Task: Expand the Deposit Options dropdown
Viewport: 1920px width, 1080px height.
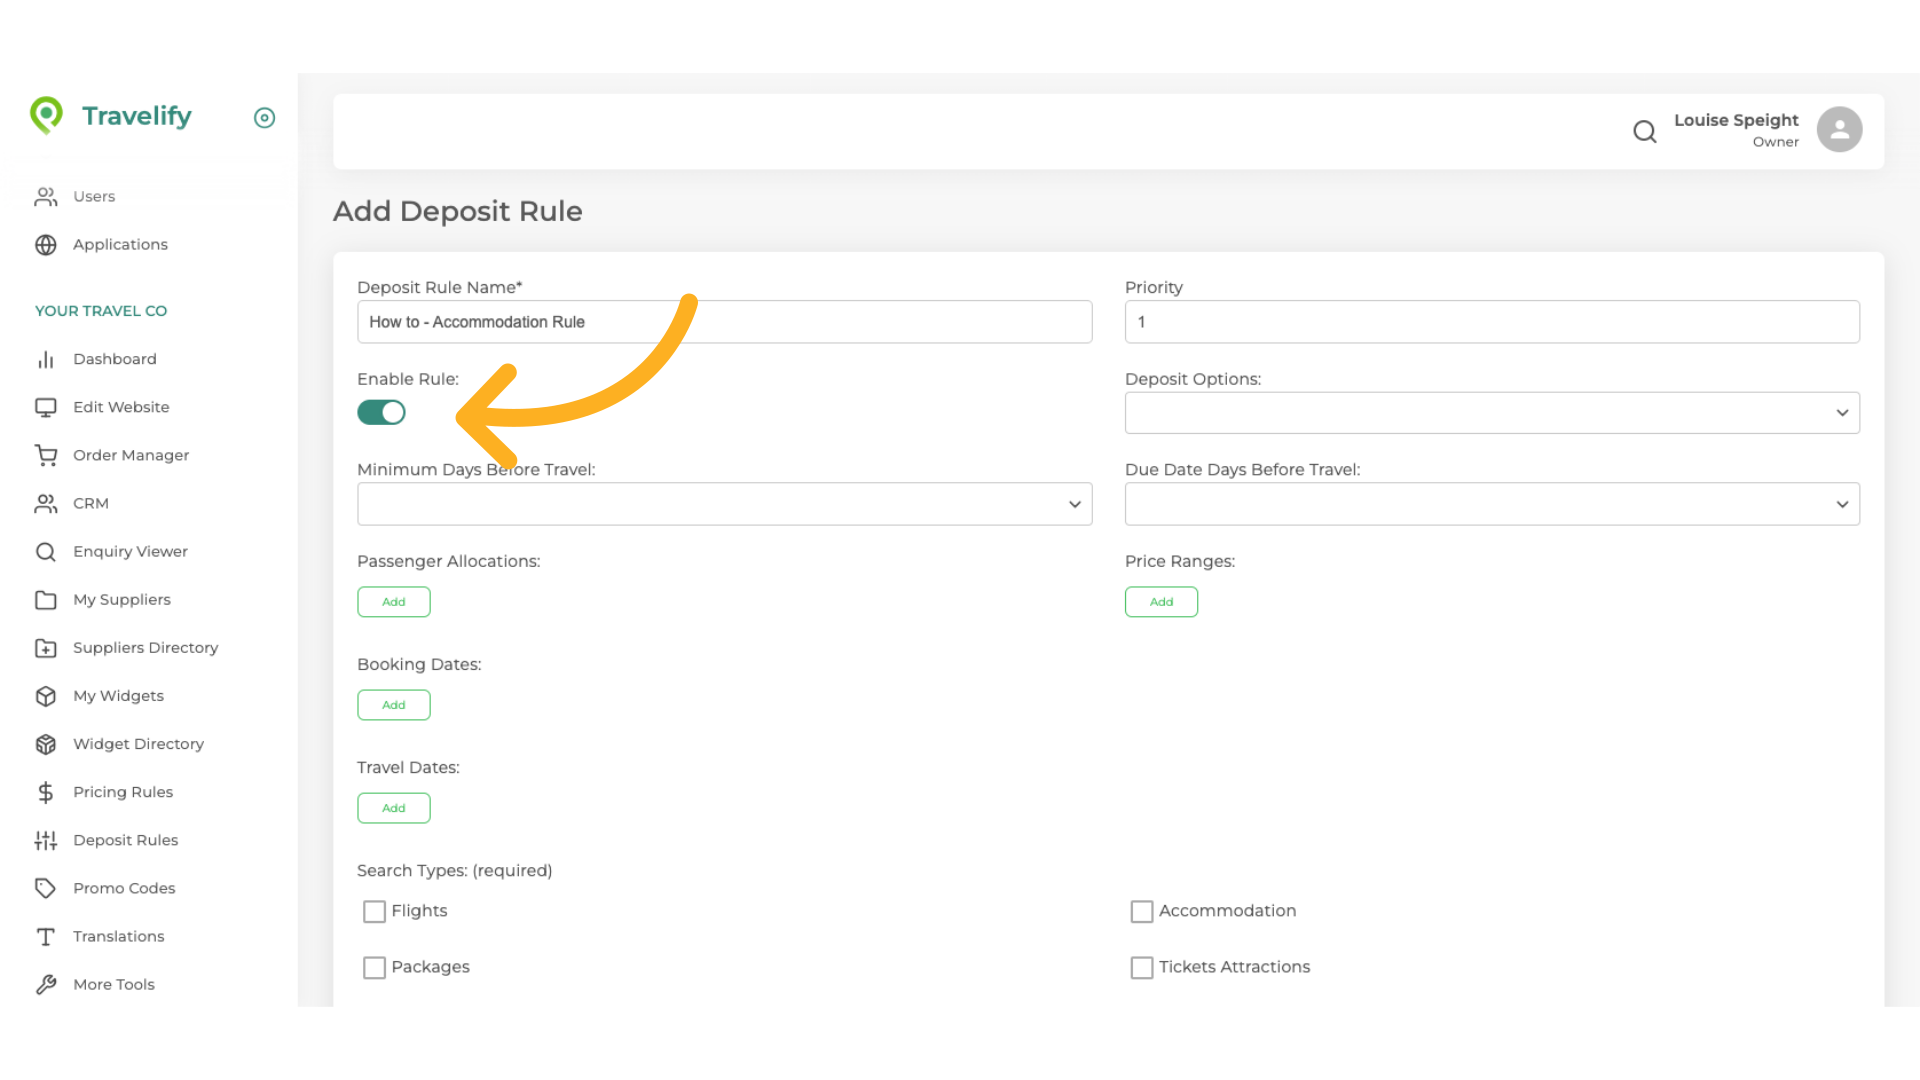Action: tap(1491, 413)
